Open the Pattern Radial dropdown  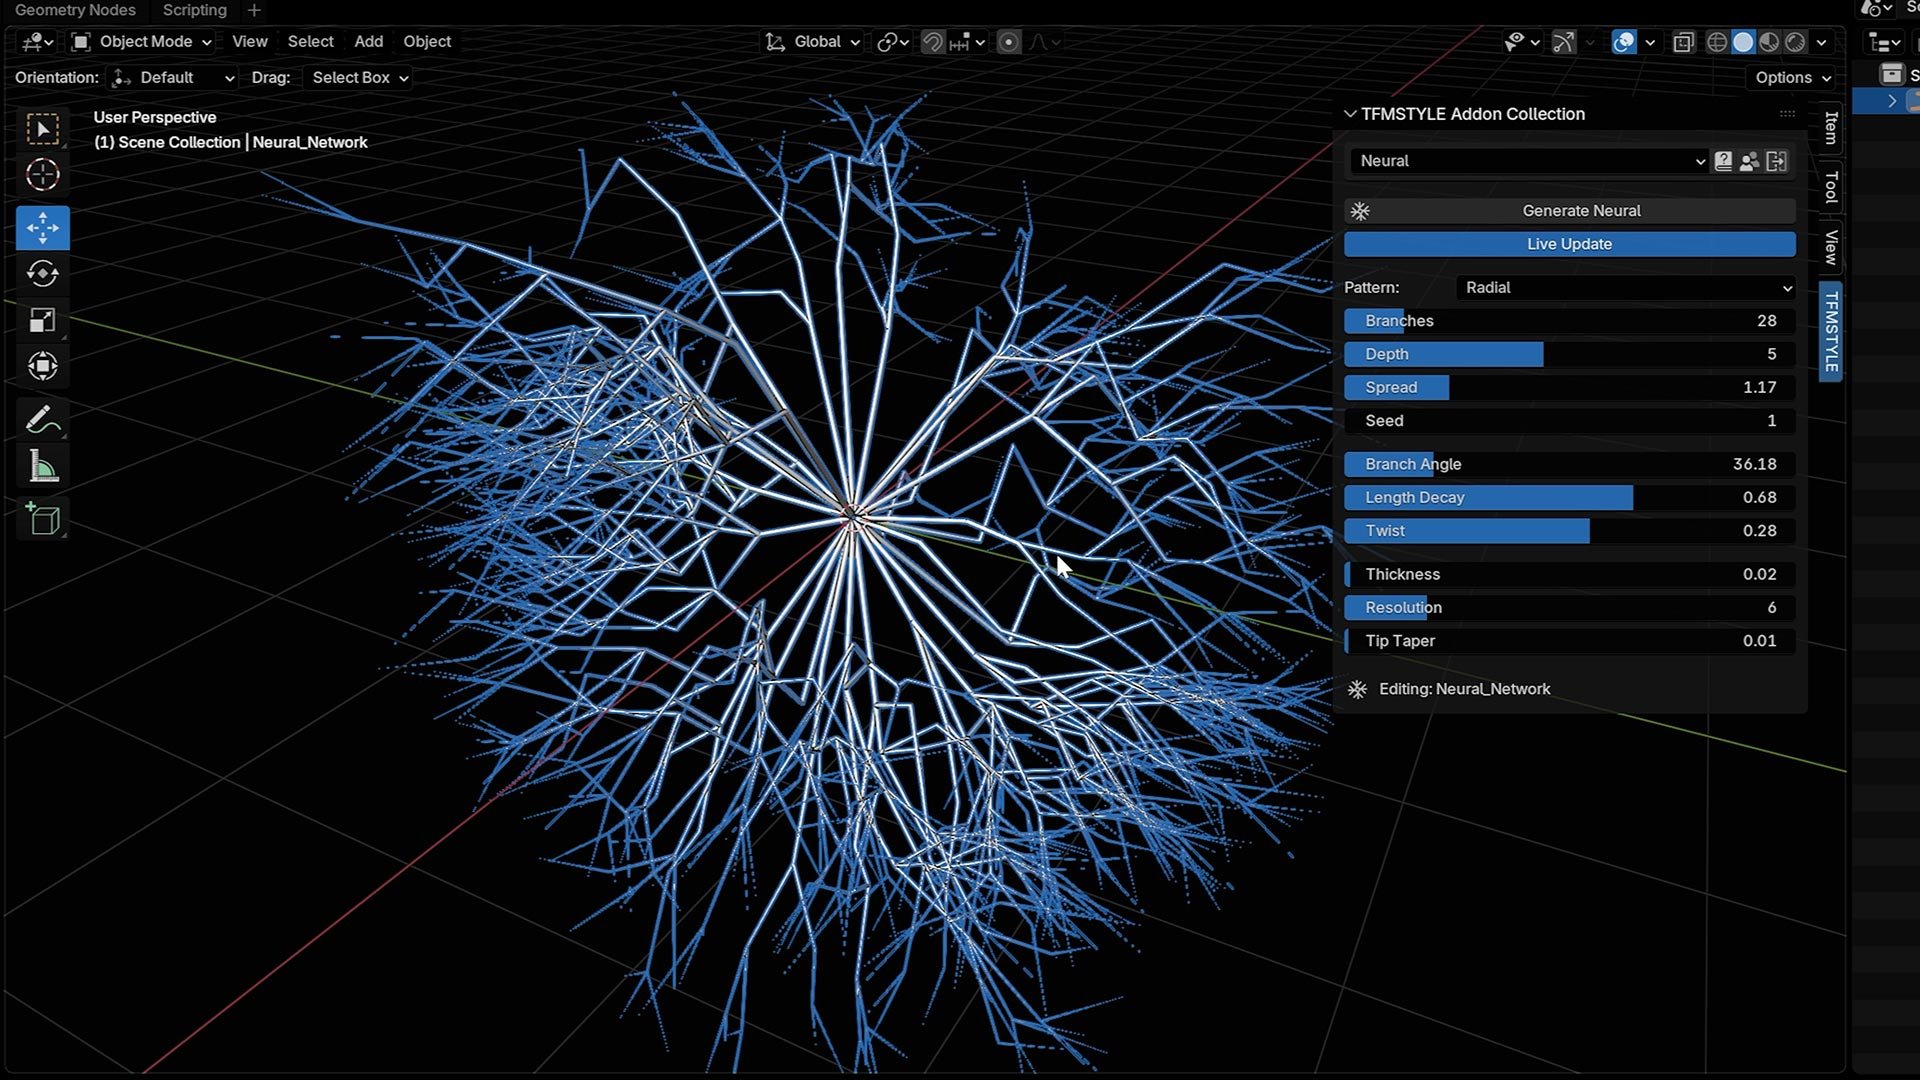(1627, 288)
